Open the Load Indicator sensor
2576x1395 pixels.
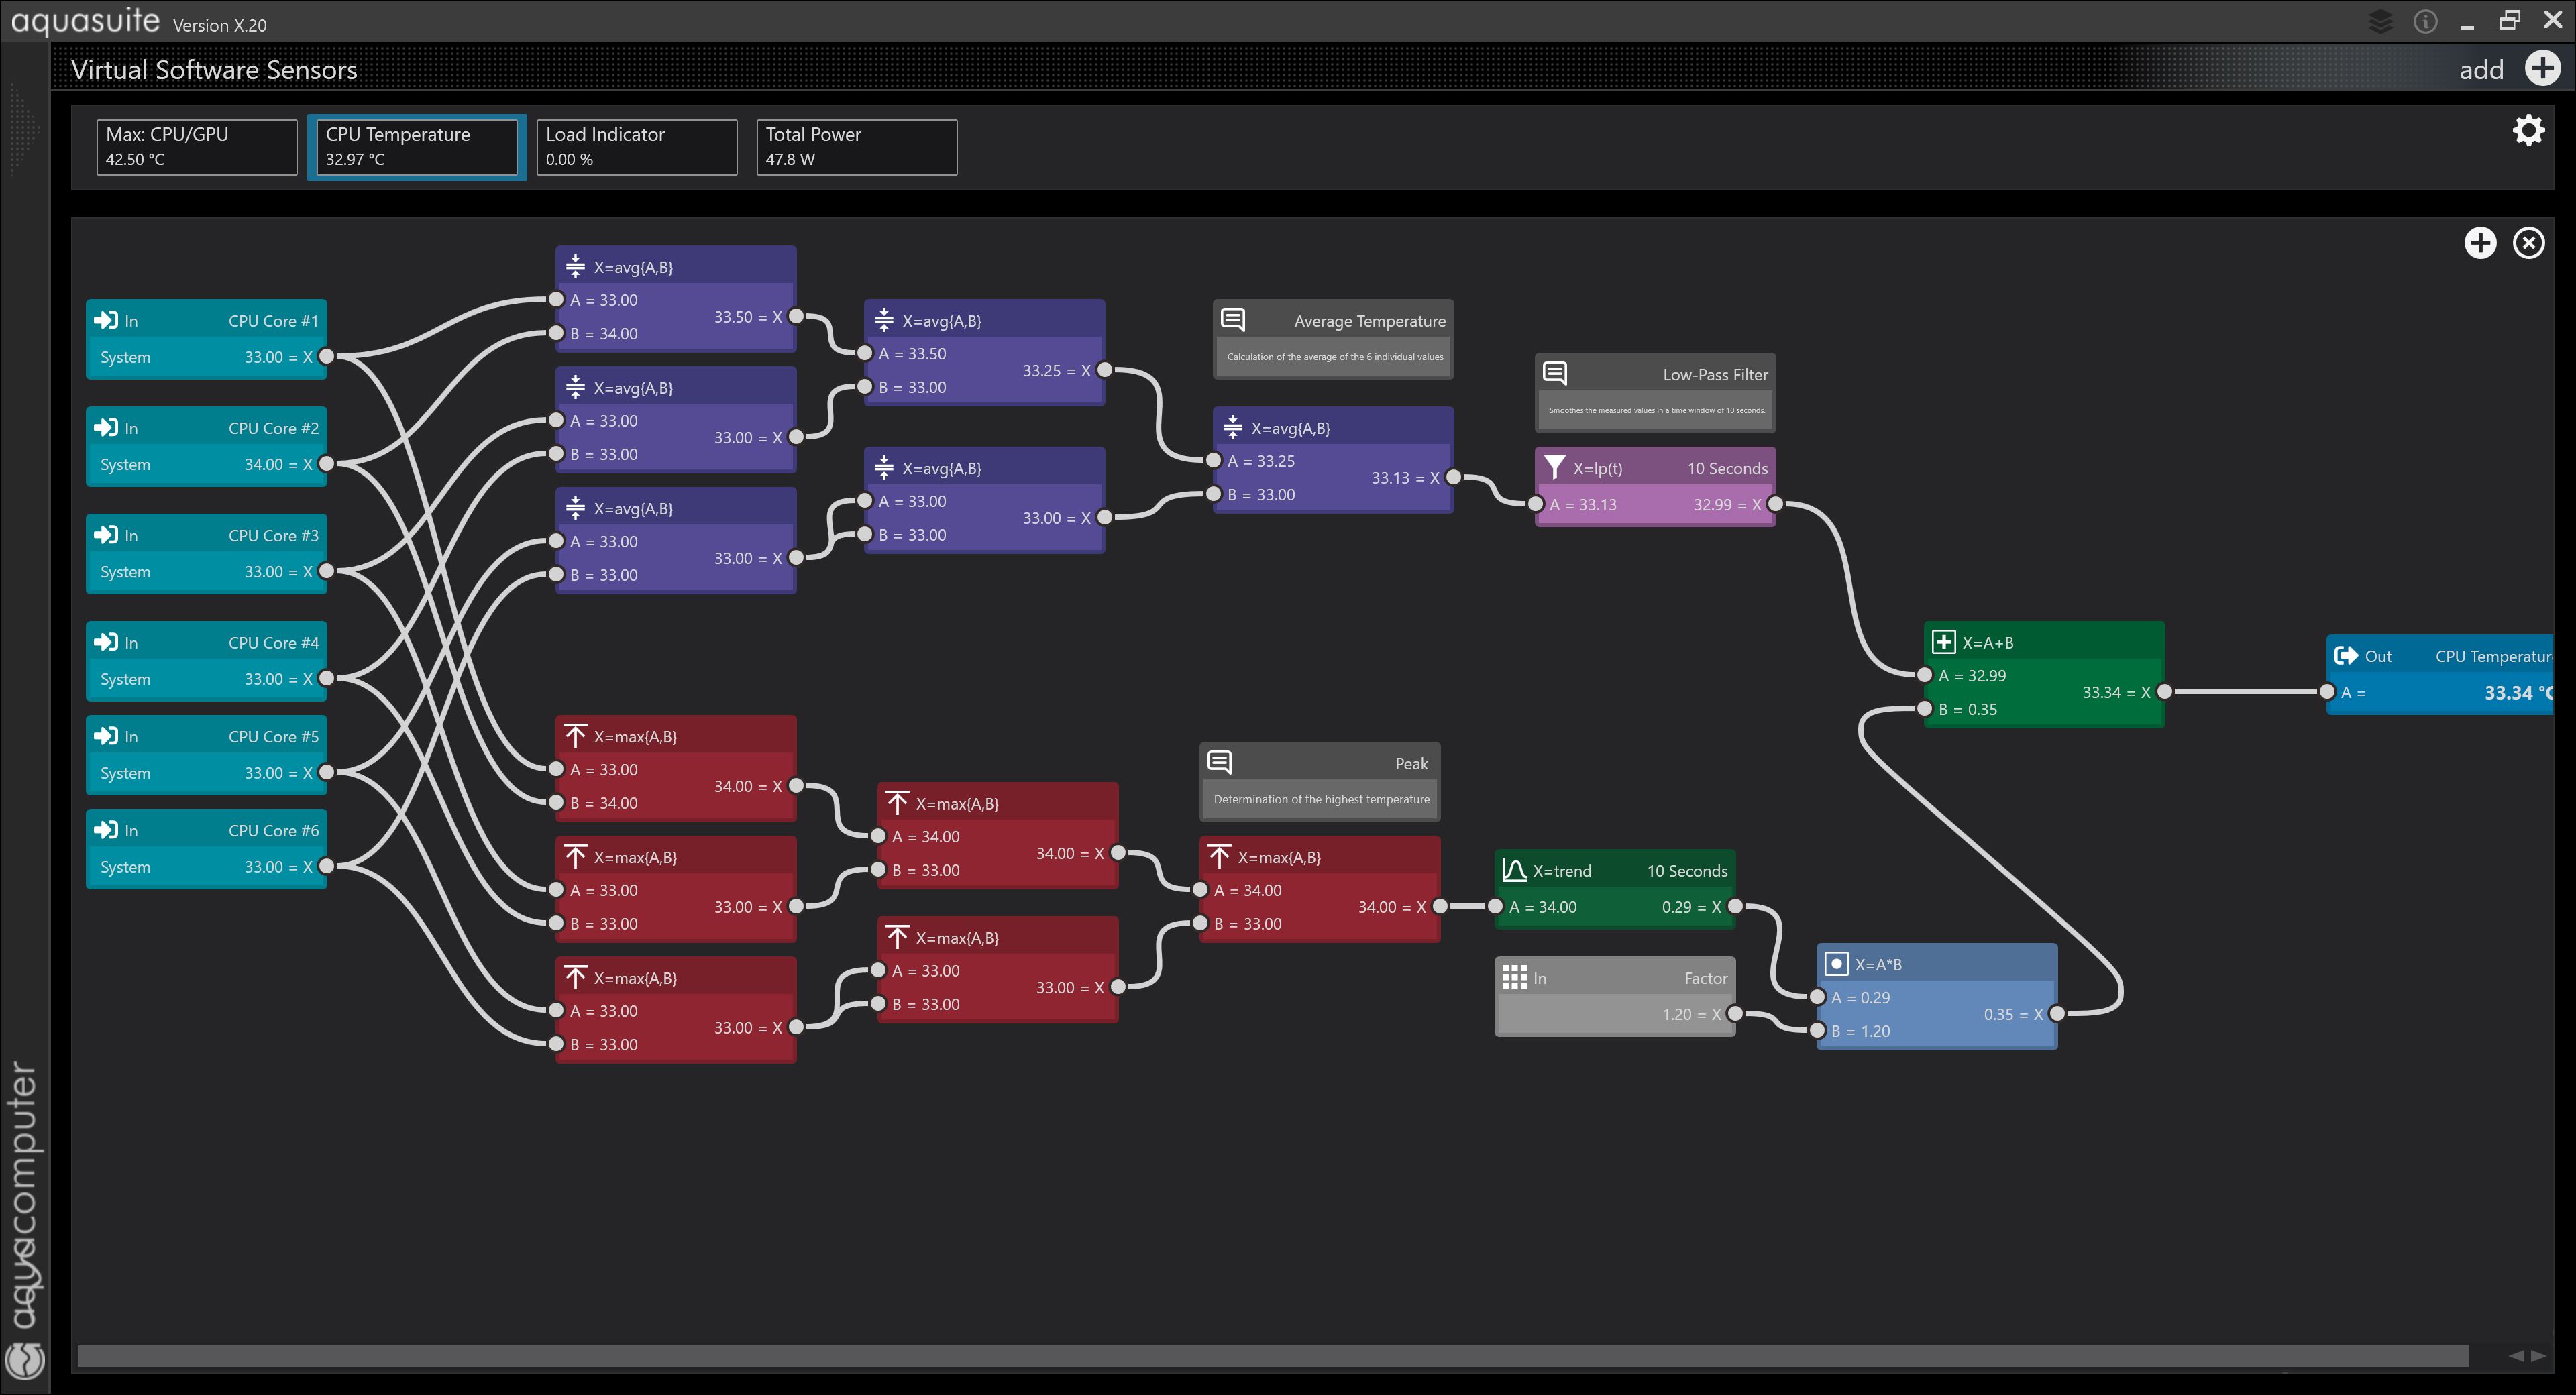(x=636, y=147)
